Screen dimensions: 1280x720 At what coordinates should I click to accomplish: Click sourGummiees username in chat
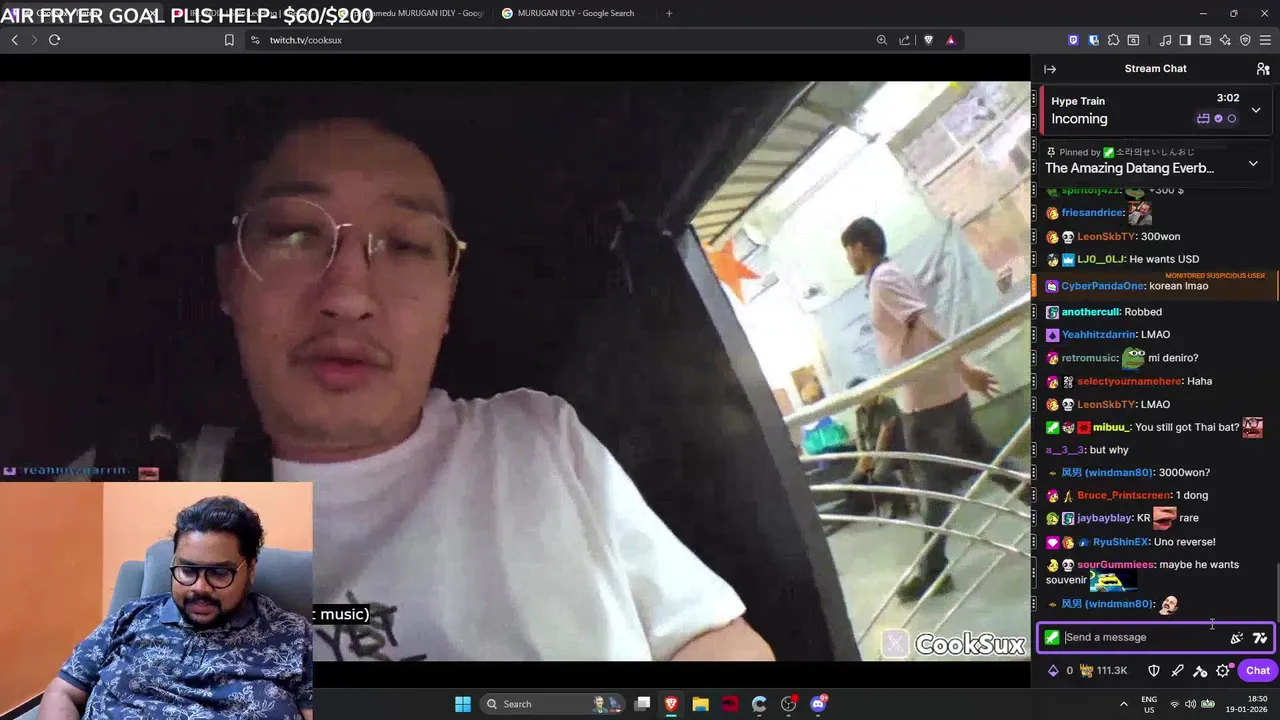click(1115, 565)
